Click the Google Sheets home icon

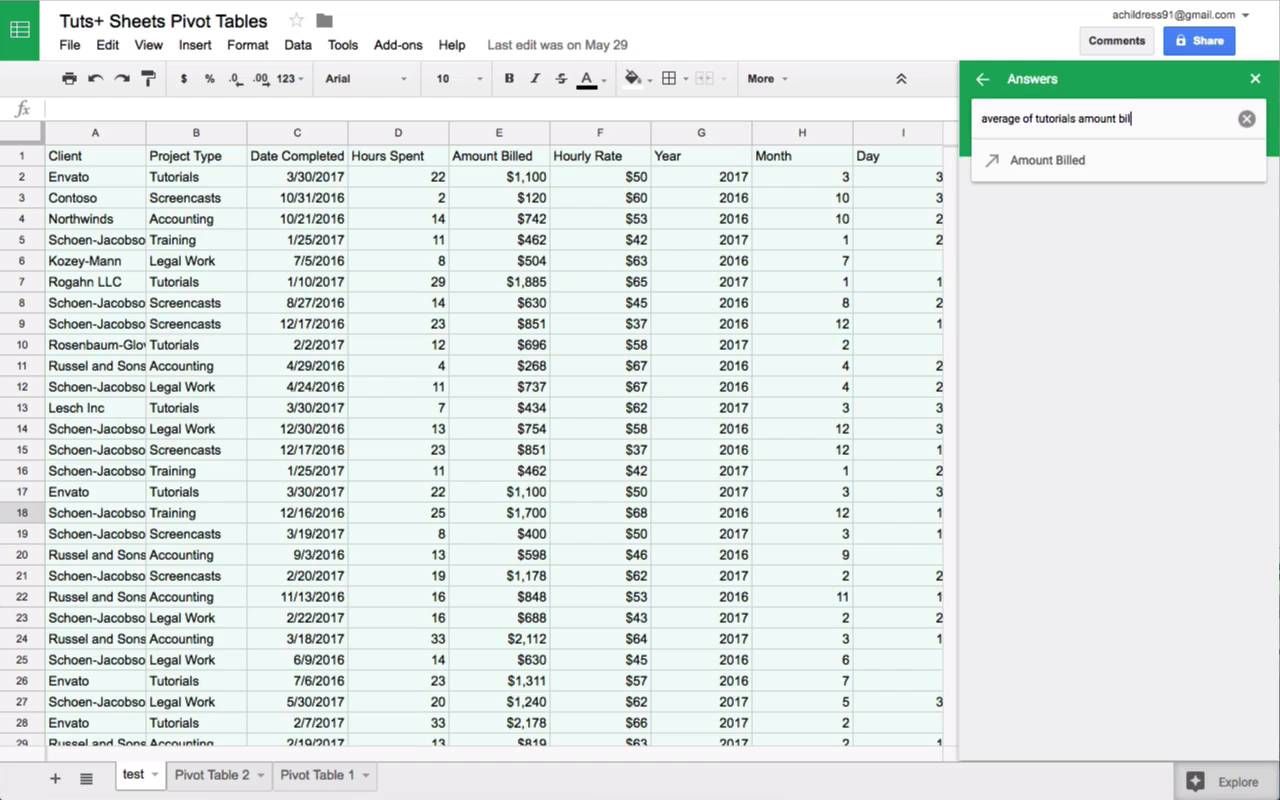[x=20, y=30]
